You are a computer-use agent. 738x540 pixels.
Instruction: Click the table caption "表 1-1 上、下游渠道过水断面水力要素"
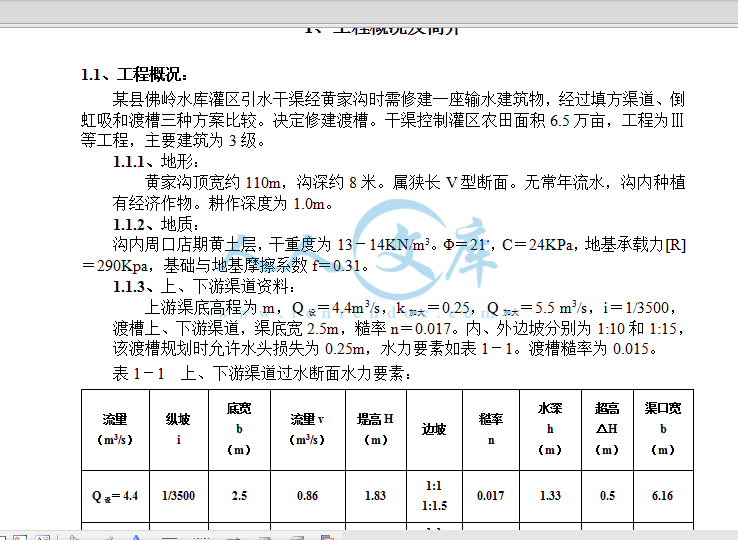pyautogui.click(x=262, y=373)
